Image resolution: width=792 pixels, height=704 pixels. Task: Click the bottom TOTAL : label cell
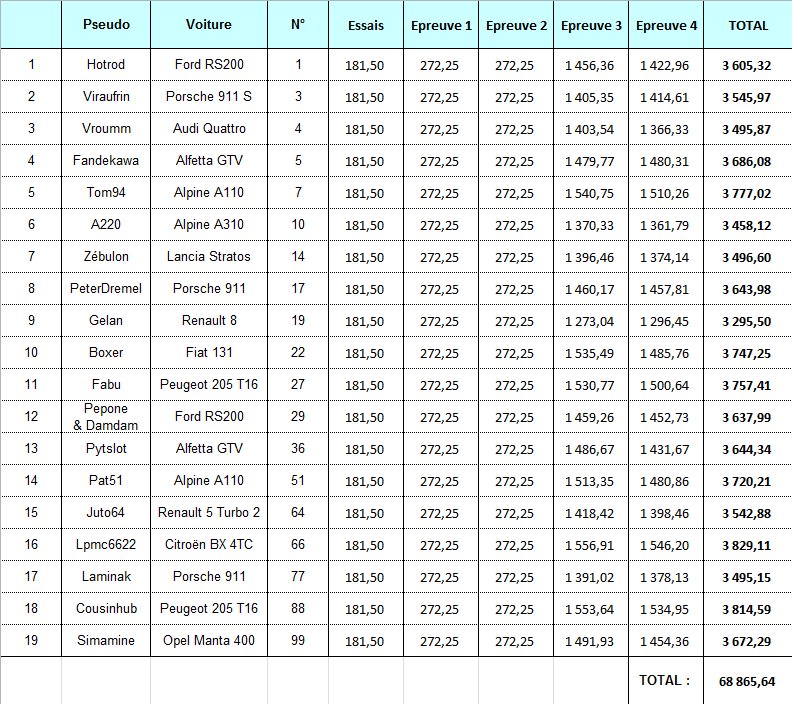pyautogui.click(x=665, y=680)
